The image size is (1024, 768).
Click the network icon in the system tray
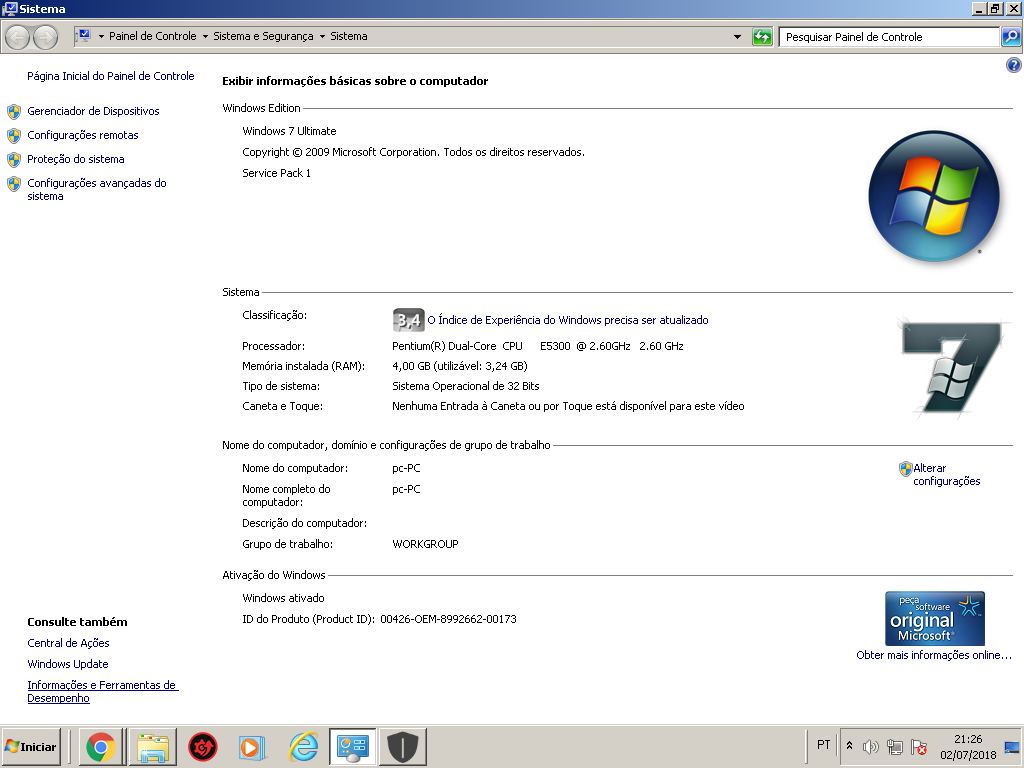(895, 746)
